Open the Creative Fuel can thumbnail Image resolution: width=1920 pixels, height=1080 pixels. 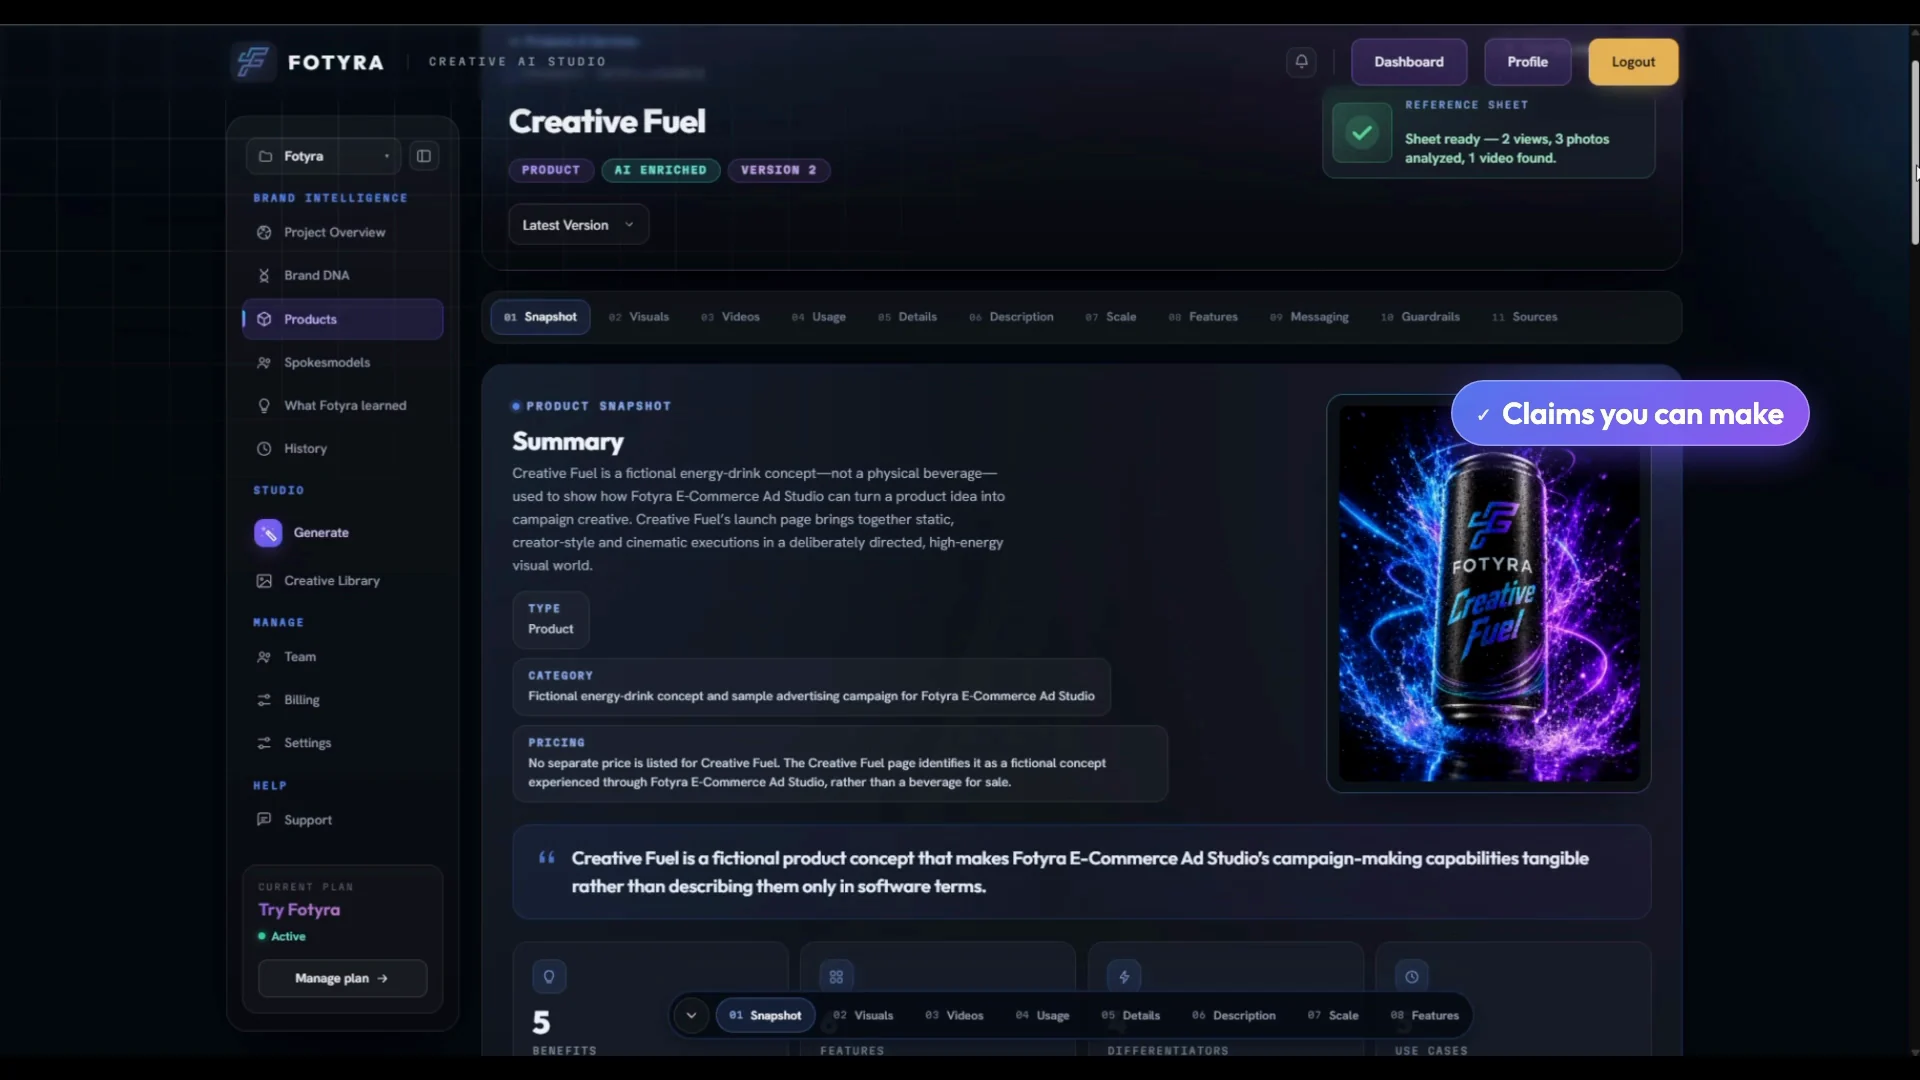click(x=1488, y=594)
